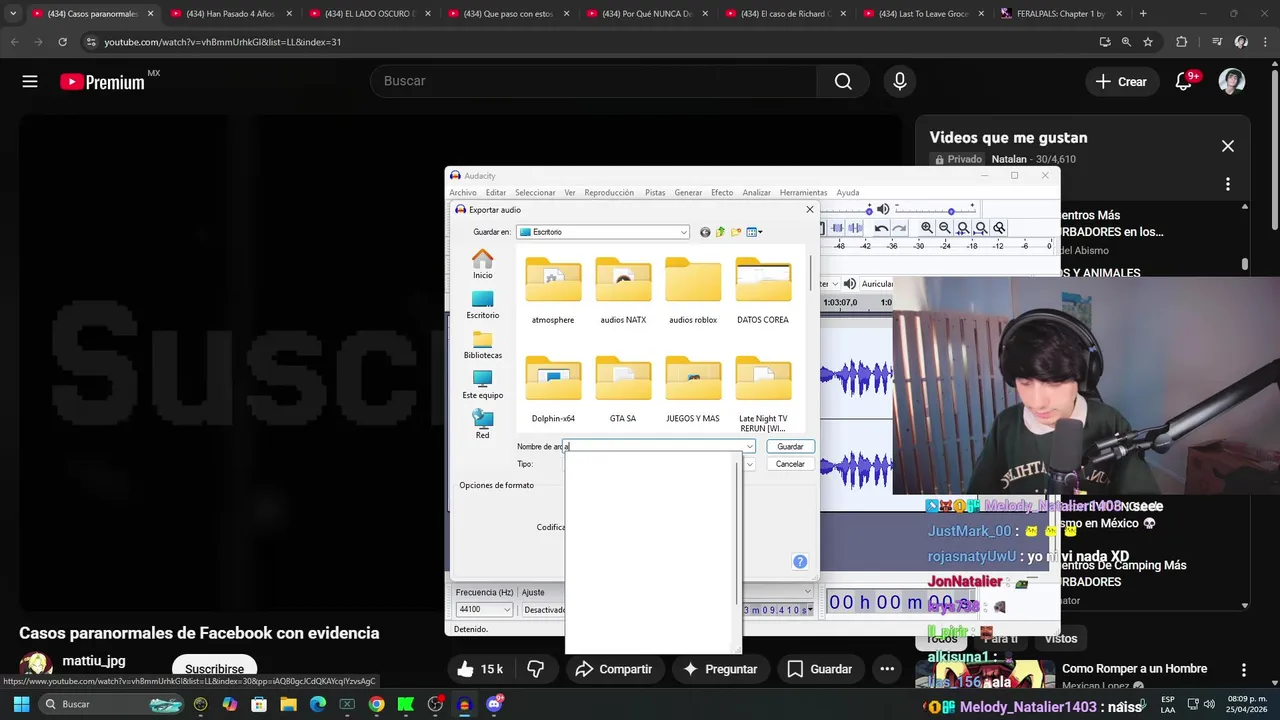Click Audacity undo arrow icon
Viewport: 1280px width, 720px height.
click(x=881, y=228)
